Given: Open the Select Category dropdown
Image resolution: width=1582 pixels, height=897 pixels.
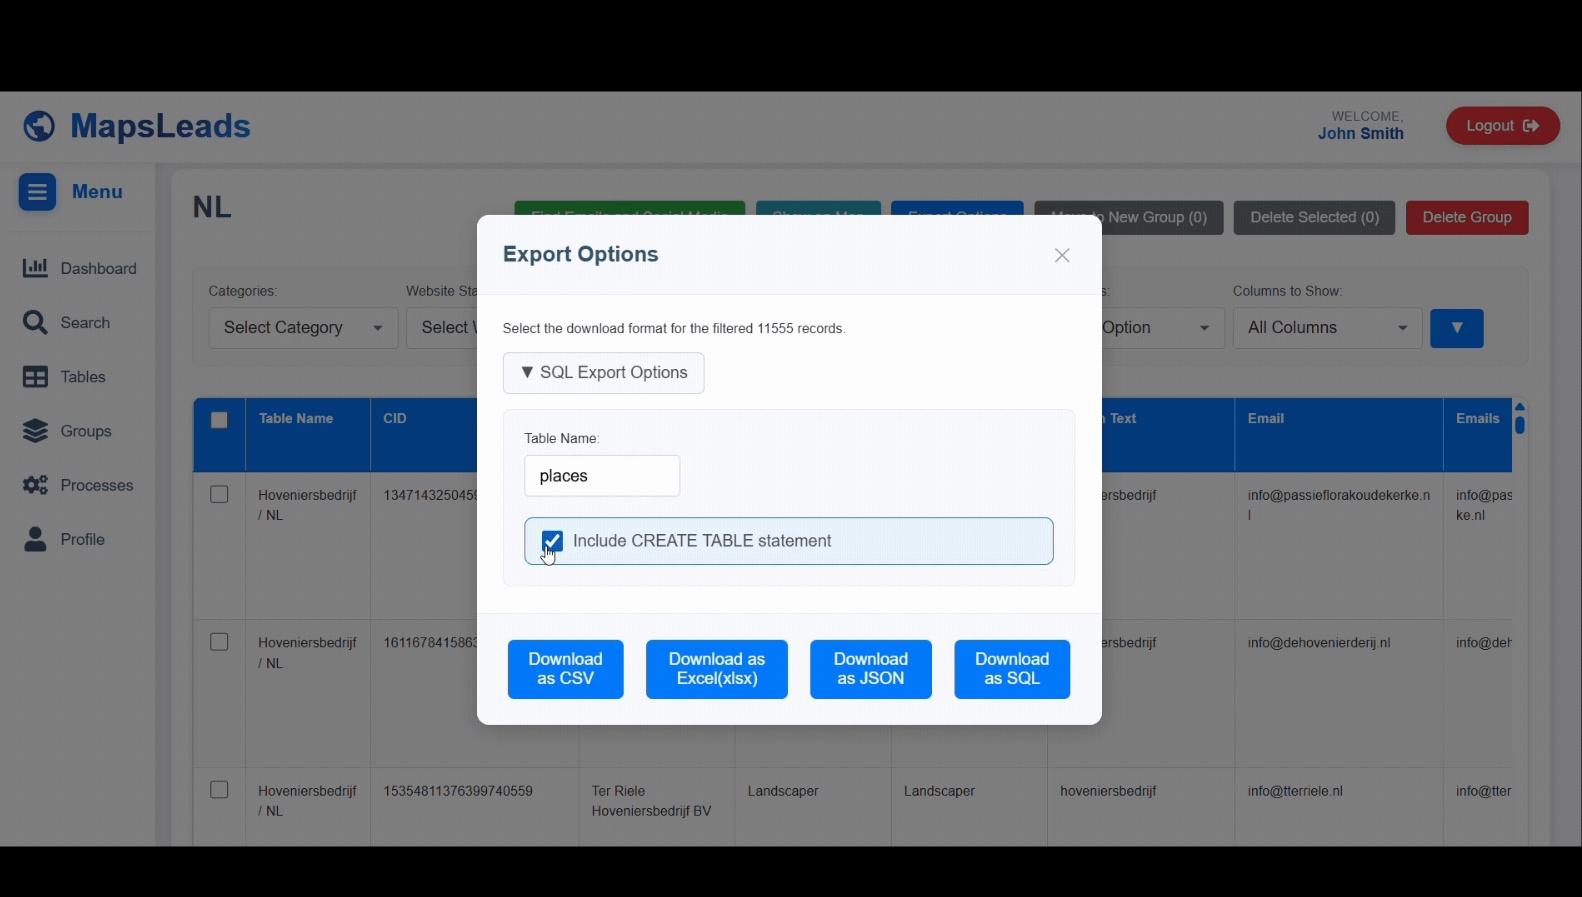Looking at the screenshot, I should [x=303, y=328].
